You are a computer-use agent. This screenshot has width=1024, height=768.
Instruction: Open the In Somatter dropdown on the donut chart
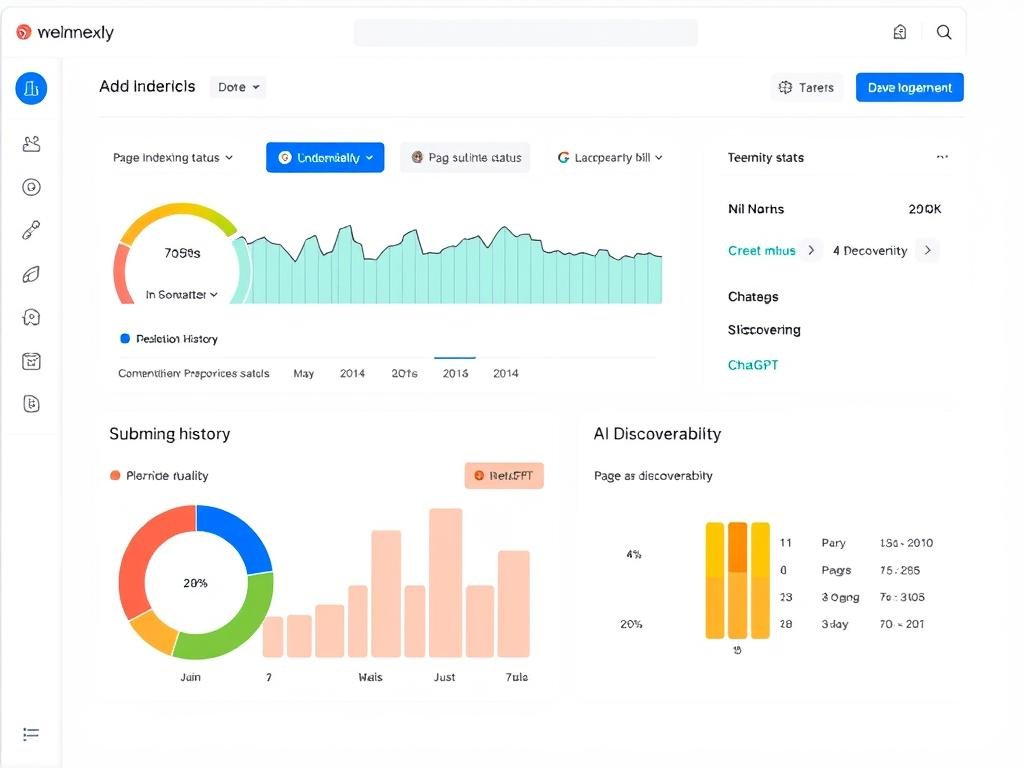[181, 295]
